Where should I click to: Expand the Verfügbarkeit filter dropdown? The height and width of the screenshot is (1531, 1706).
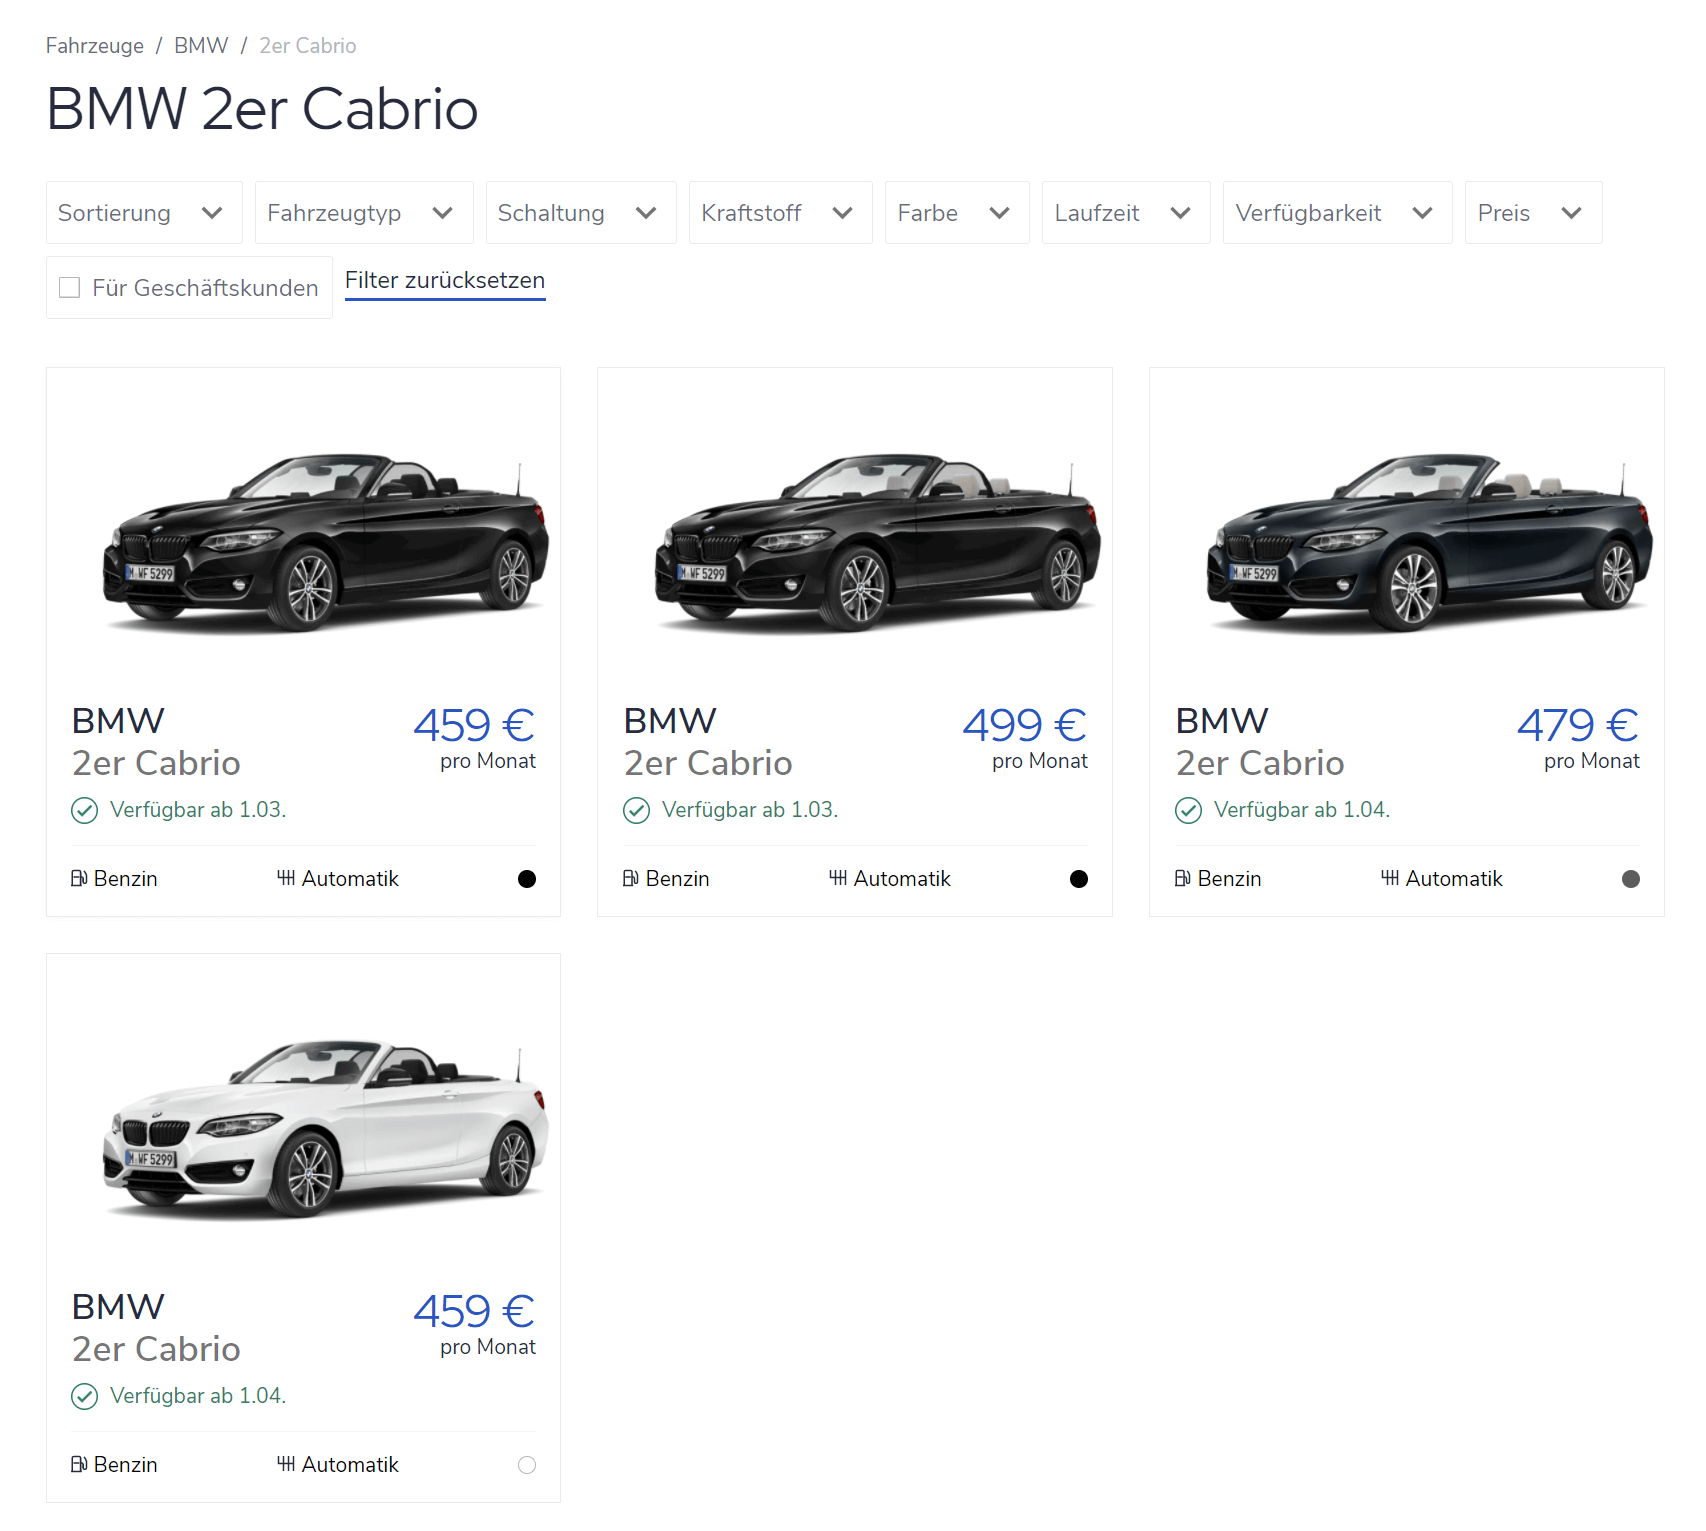1336,213
